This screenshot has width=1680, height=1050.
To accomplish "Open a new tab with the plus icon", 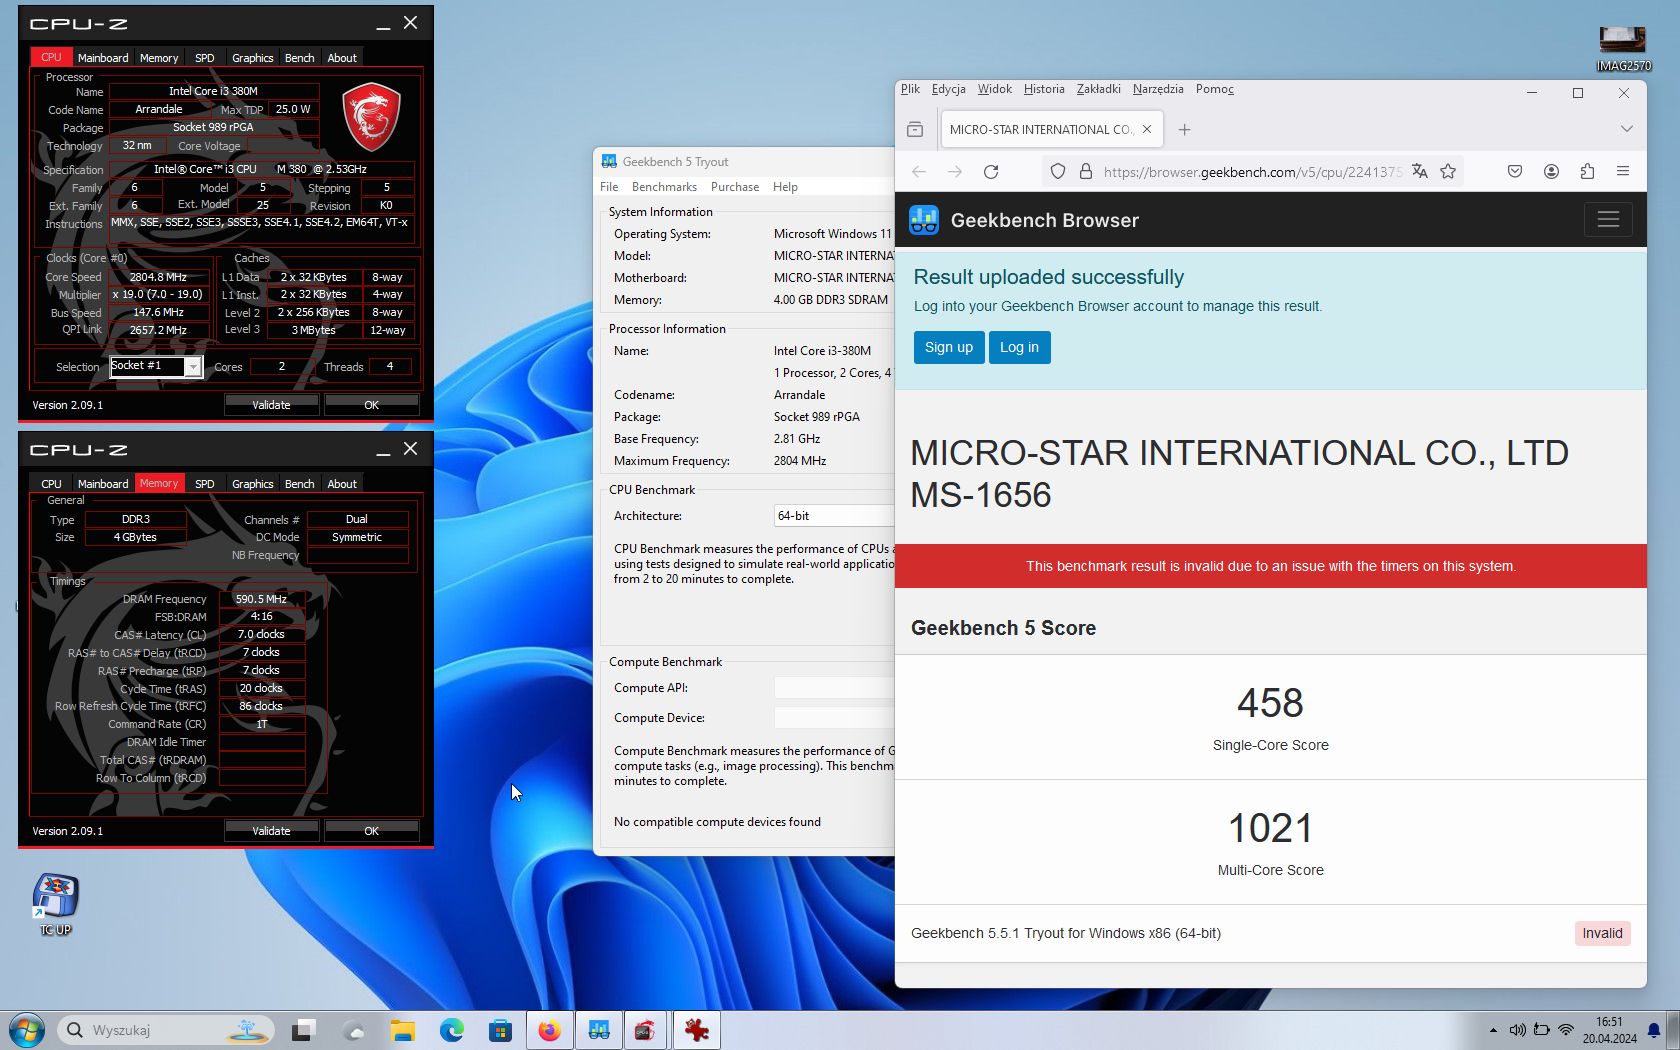I will click(1184, 129).
